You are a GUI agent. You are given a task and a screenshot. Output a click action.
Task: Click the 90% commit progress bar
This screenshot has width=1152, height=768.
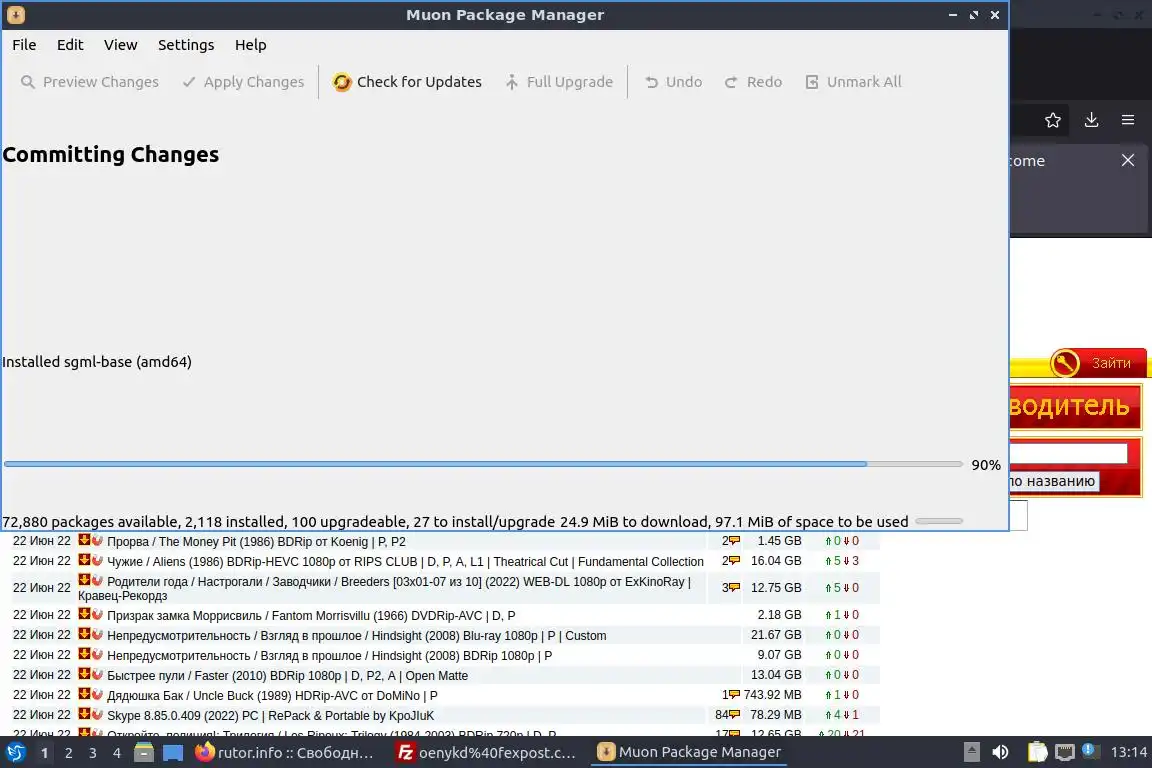pos(483,464)
